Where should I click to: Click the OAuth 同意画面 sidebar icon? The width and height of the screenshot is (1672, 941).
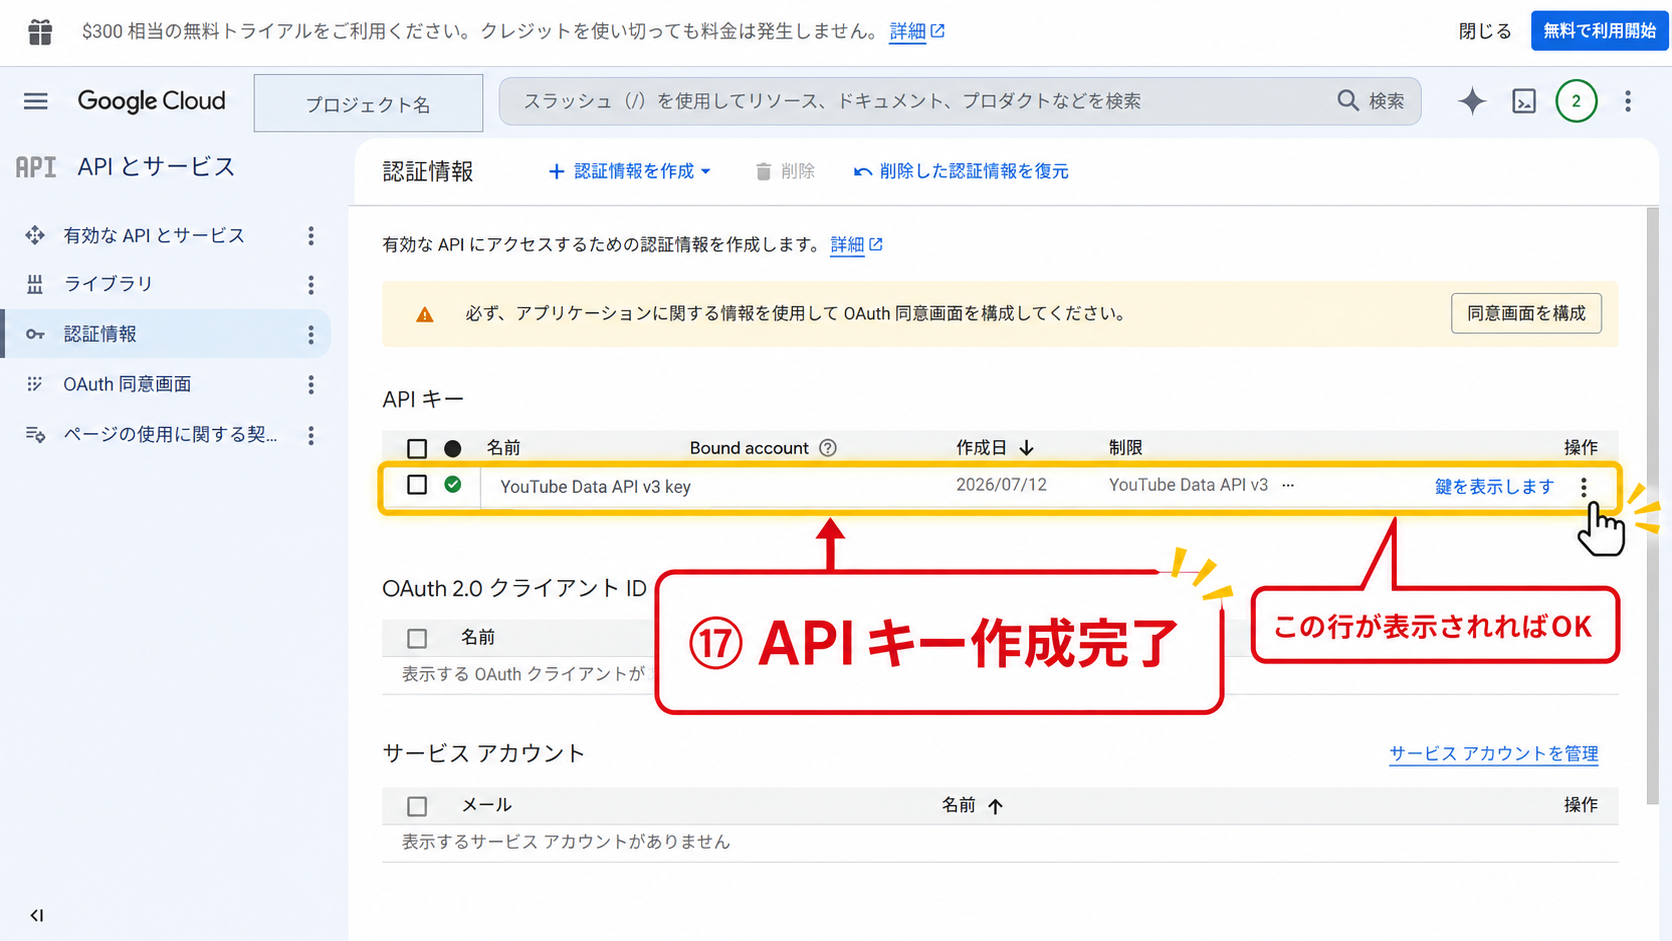(35, 384)
